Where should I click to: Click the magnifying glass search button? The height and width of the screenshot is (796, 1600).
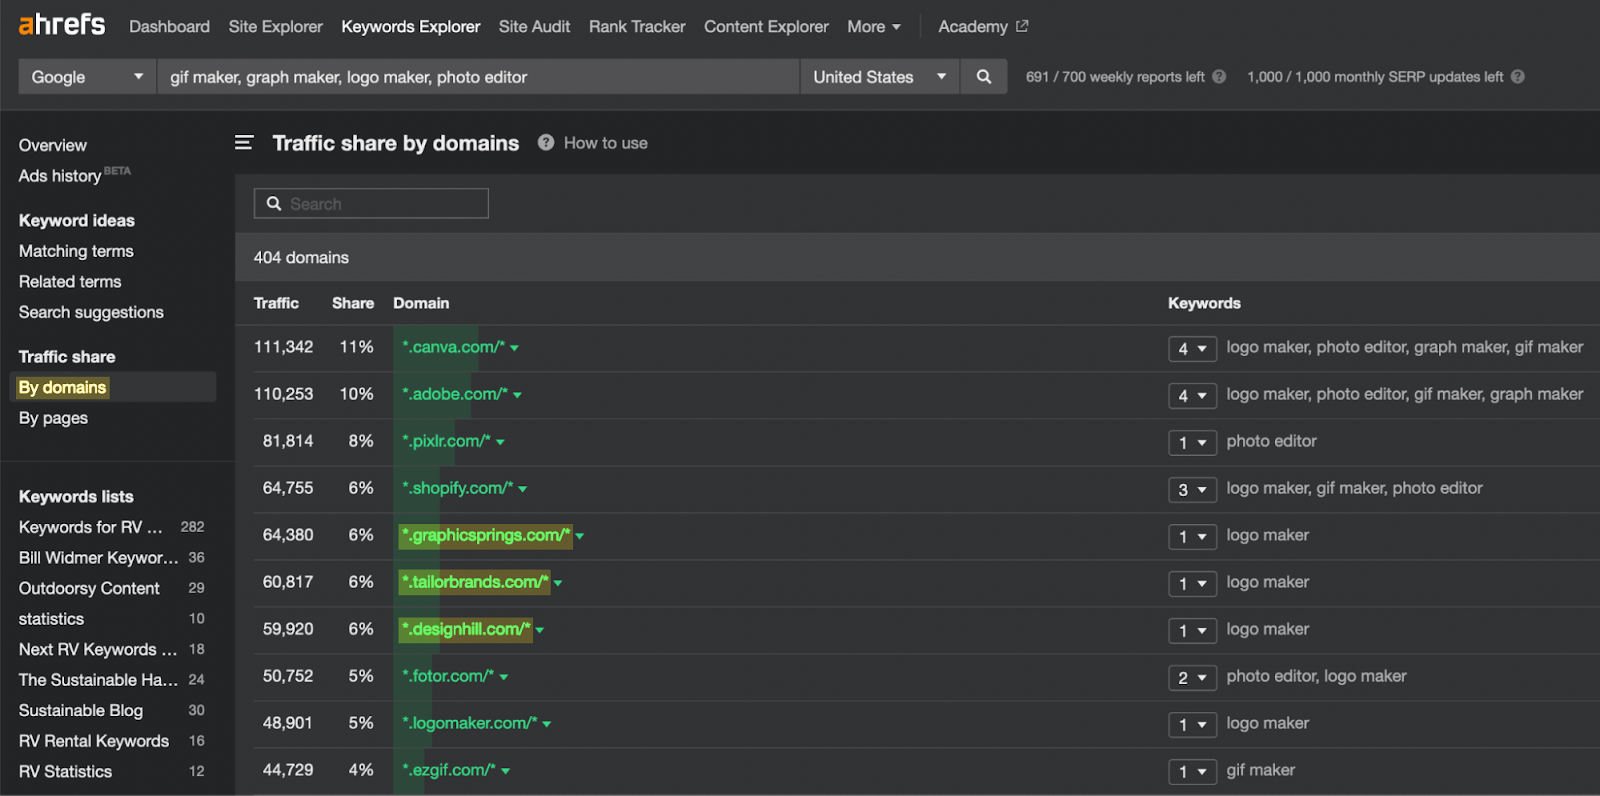pos(984,77)
